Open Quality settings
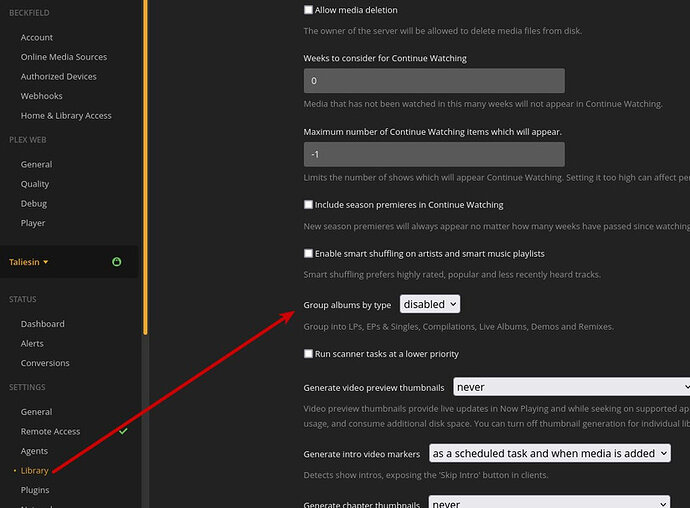 click(35, 184)
